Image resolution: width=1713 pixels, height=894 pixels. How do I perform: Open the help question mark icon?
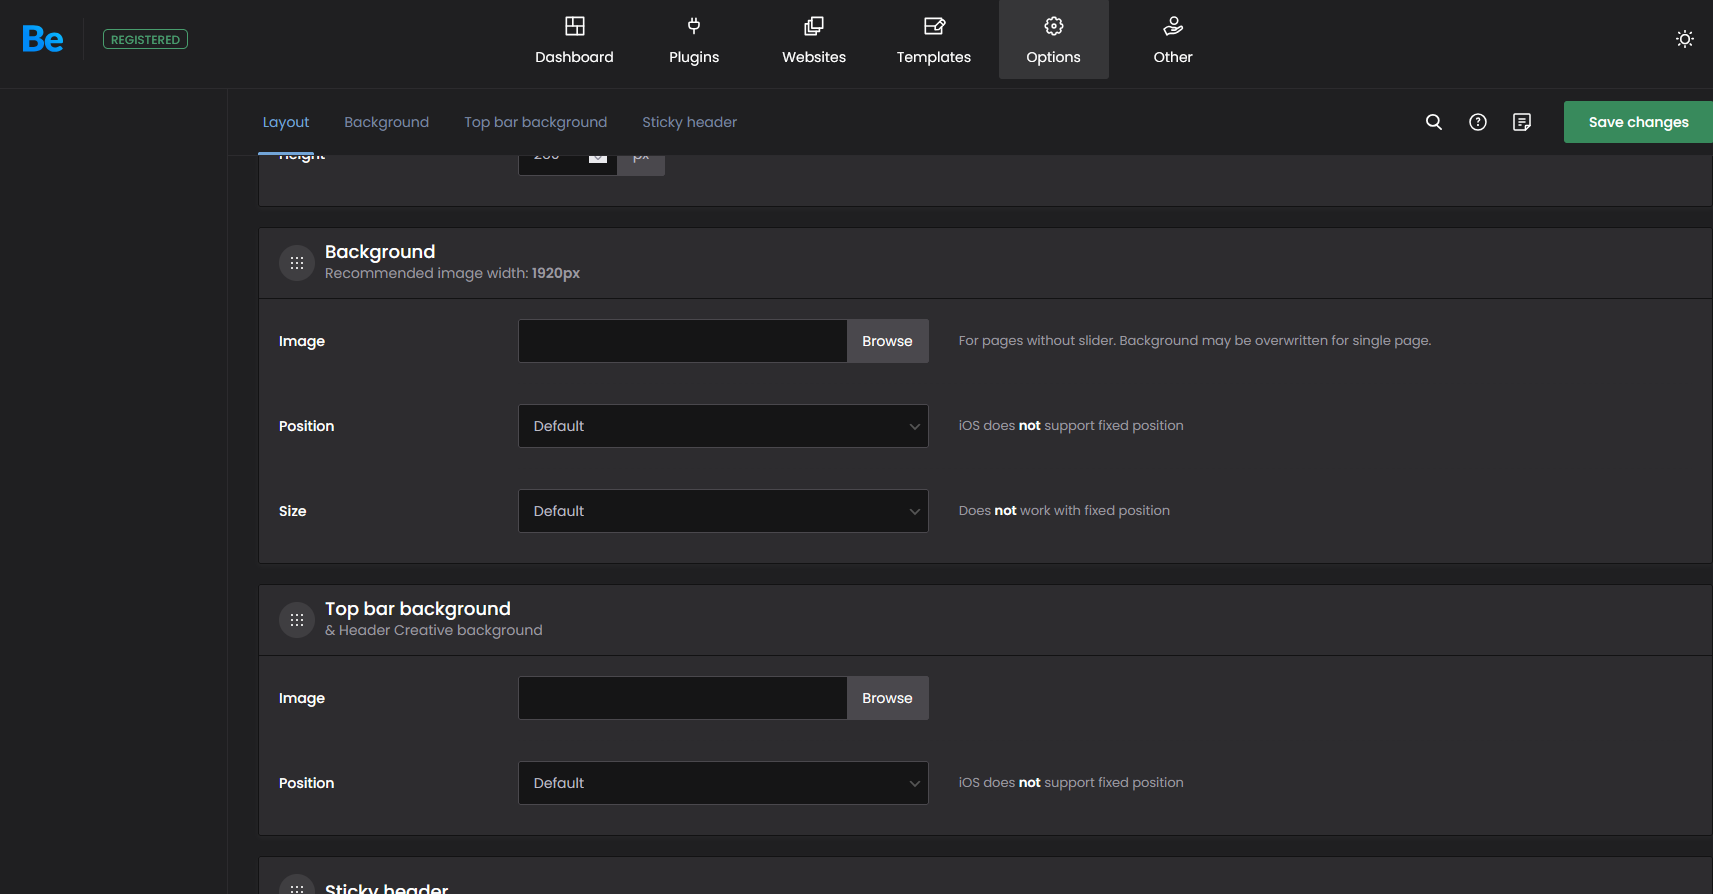[1477, 122]
